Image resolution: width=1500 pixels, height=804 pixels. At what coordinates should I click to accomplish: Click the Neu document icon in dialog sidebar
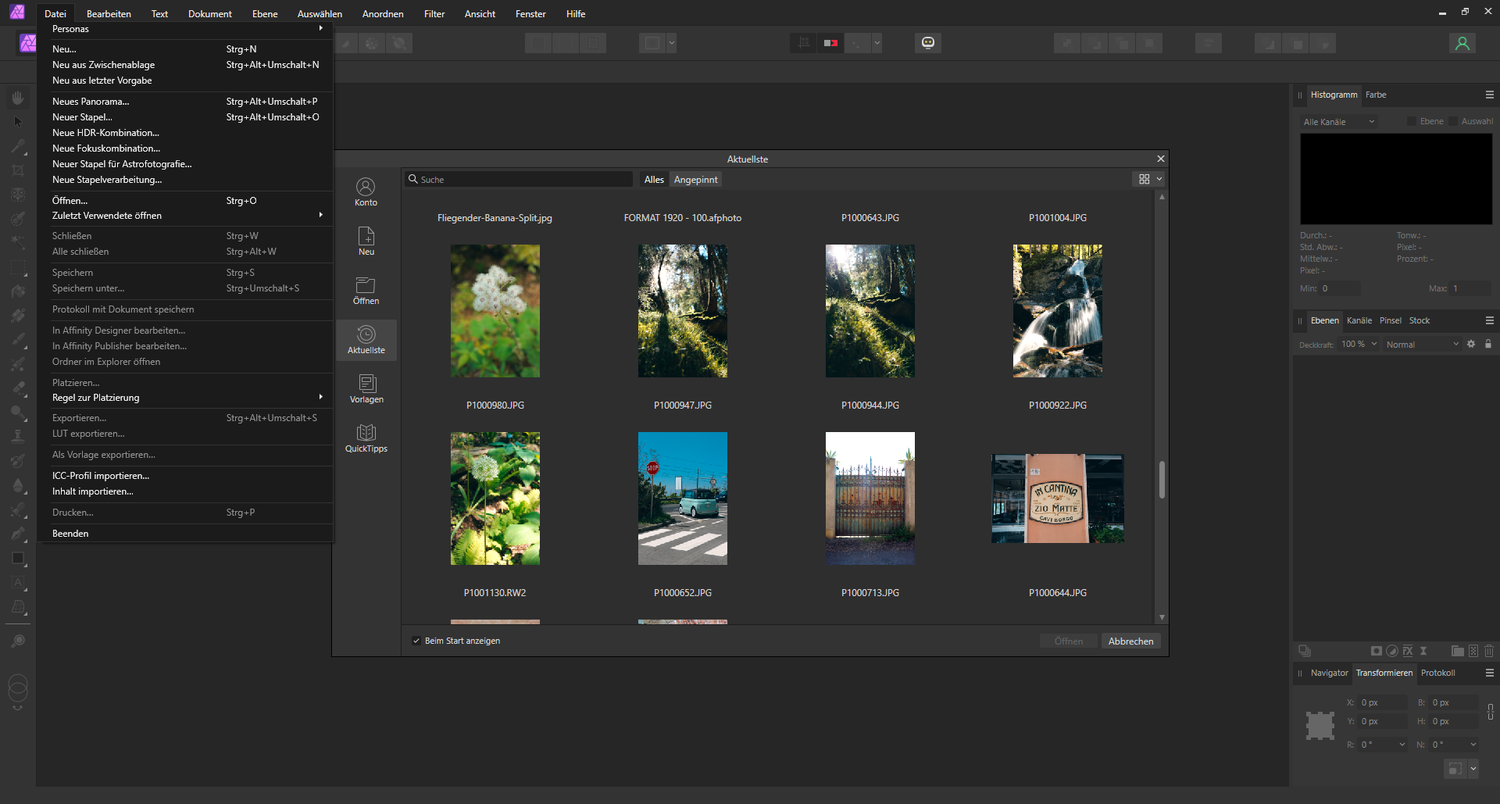tap(366, 241)
